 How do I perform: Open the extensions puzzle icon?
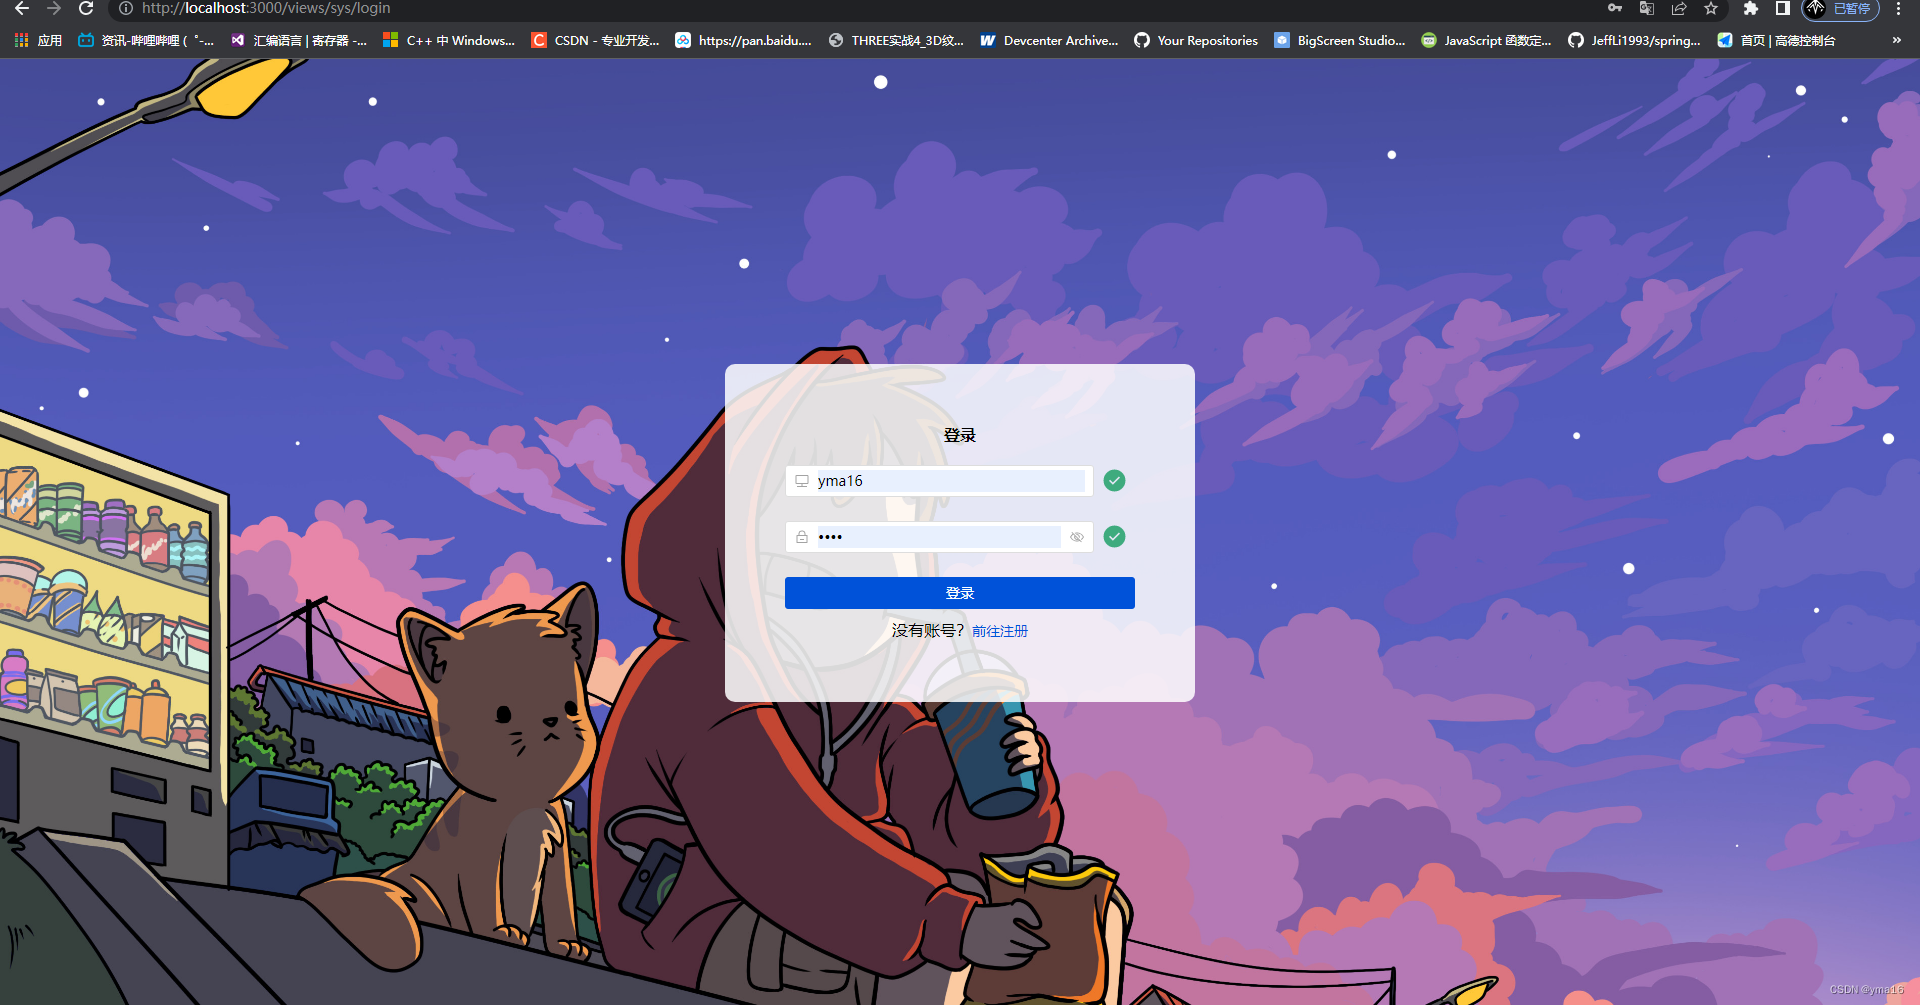(x=1751, y=8)
